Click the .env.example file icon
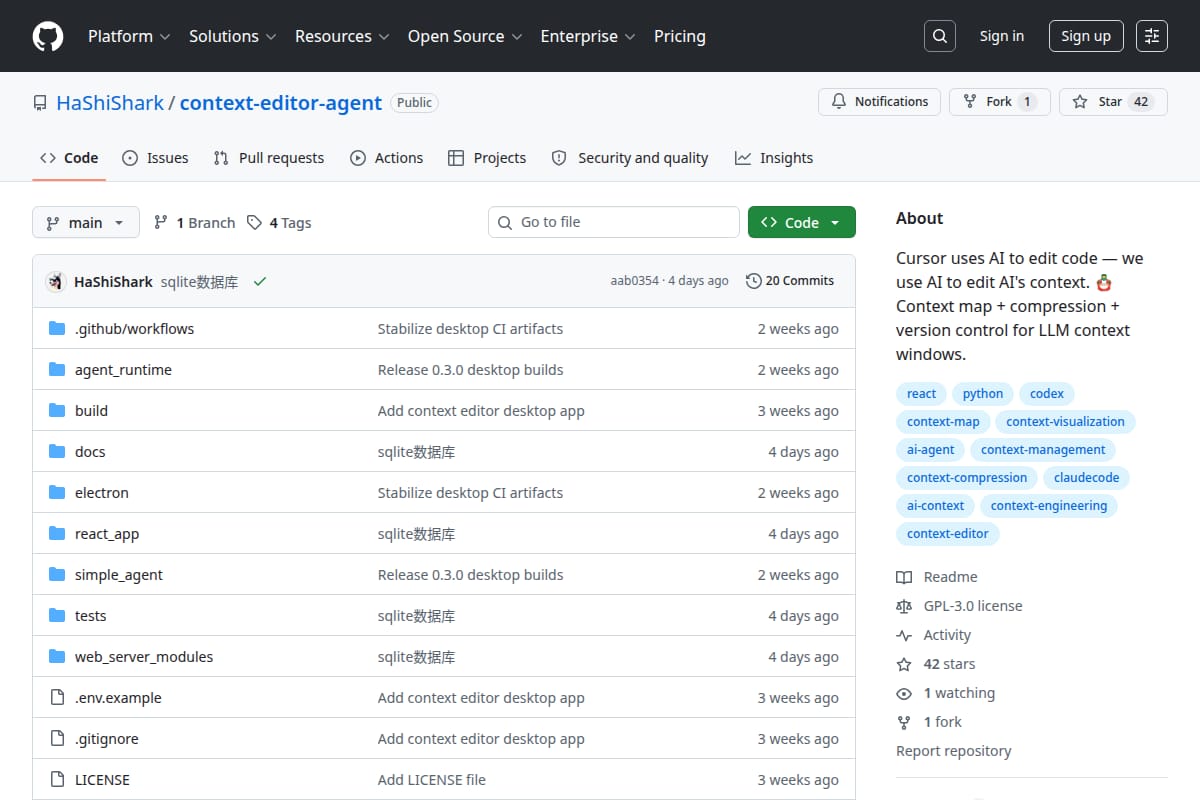 coord(57,698)
